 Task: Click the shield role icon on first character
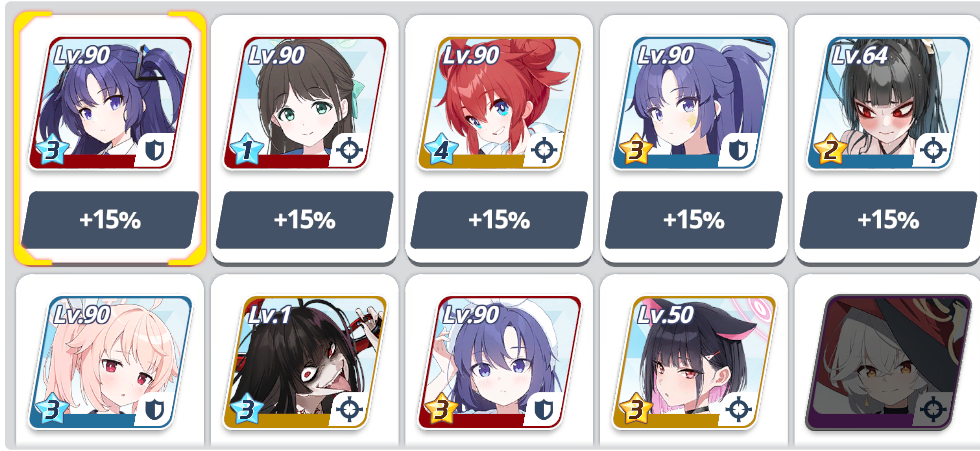point(154,150)
